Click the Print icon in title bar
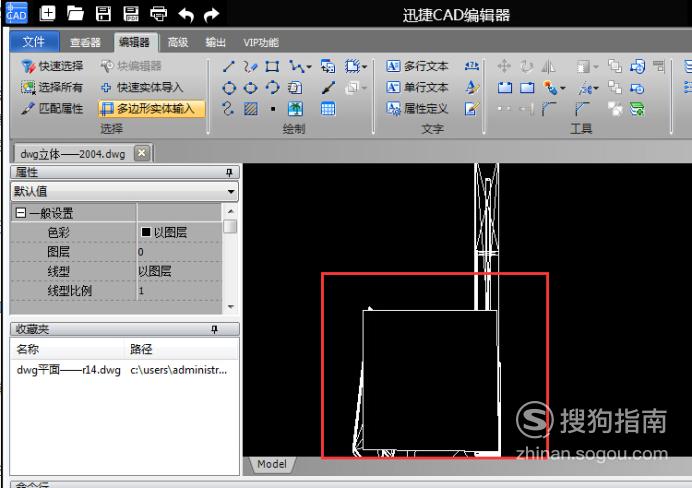 158,14
